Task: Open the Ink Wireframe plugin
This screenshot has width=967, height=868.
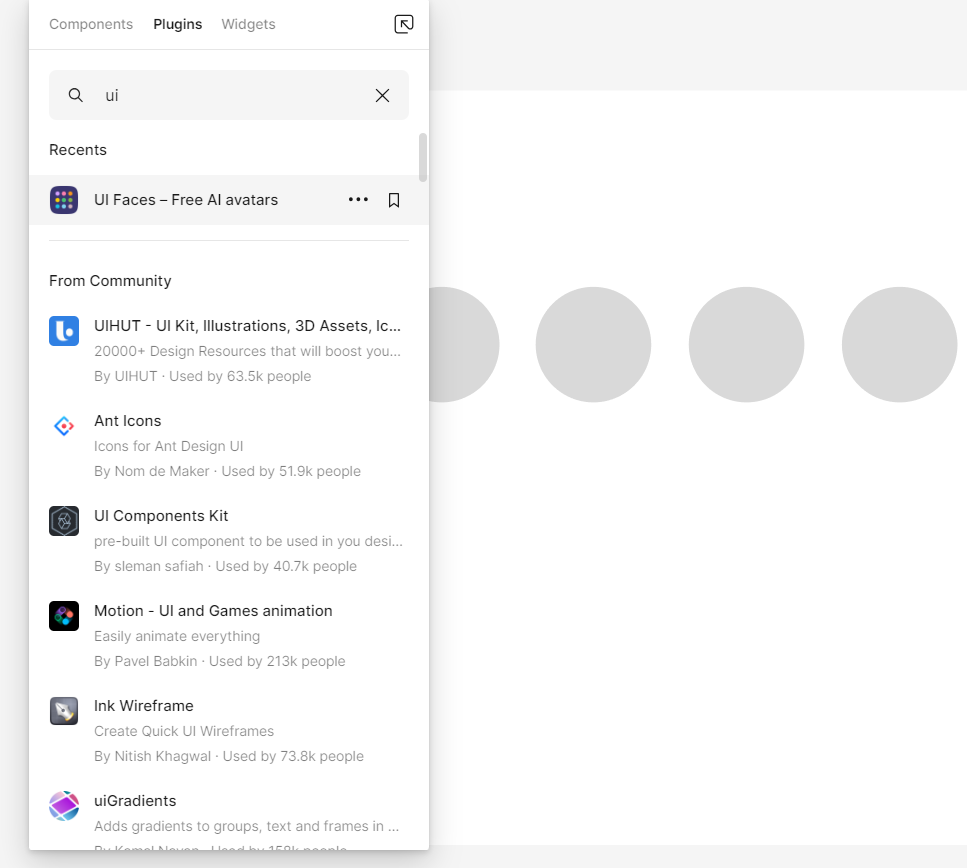Action: click(x=229, y=730)
